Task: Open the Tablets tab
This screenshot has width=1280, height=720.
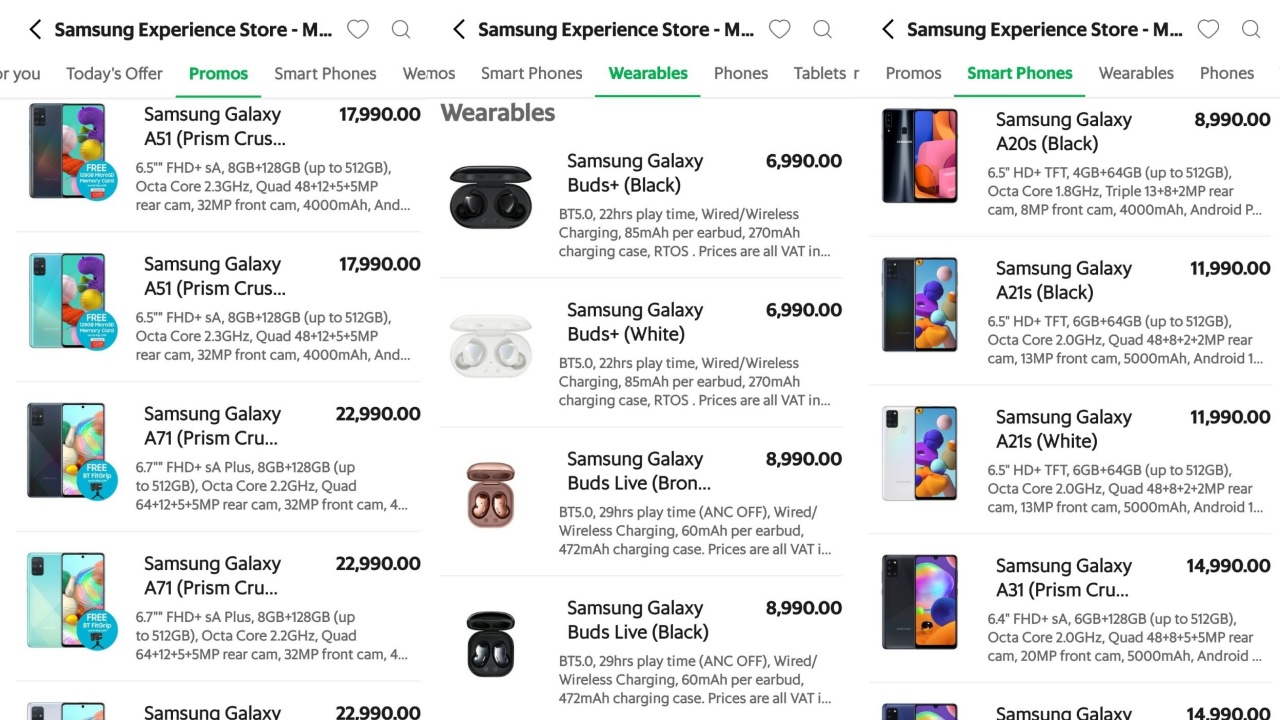Action: (x=821, y=73)
